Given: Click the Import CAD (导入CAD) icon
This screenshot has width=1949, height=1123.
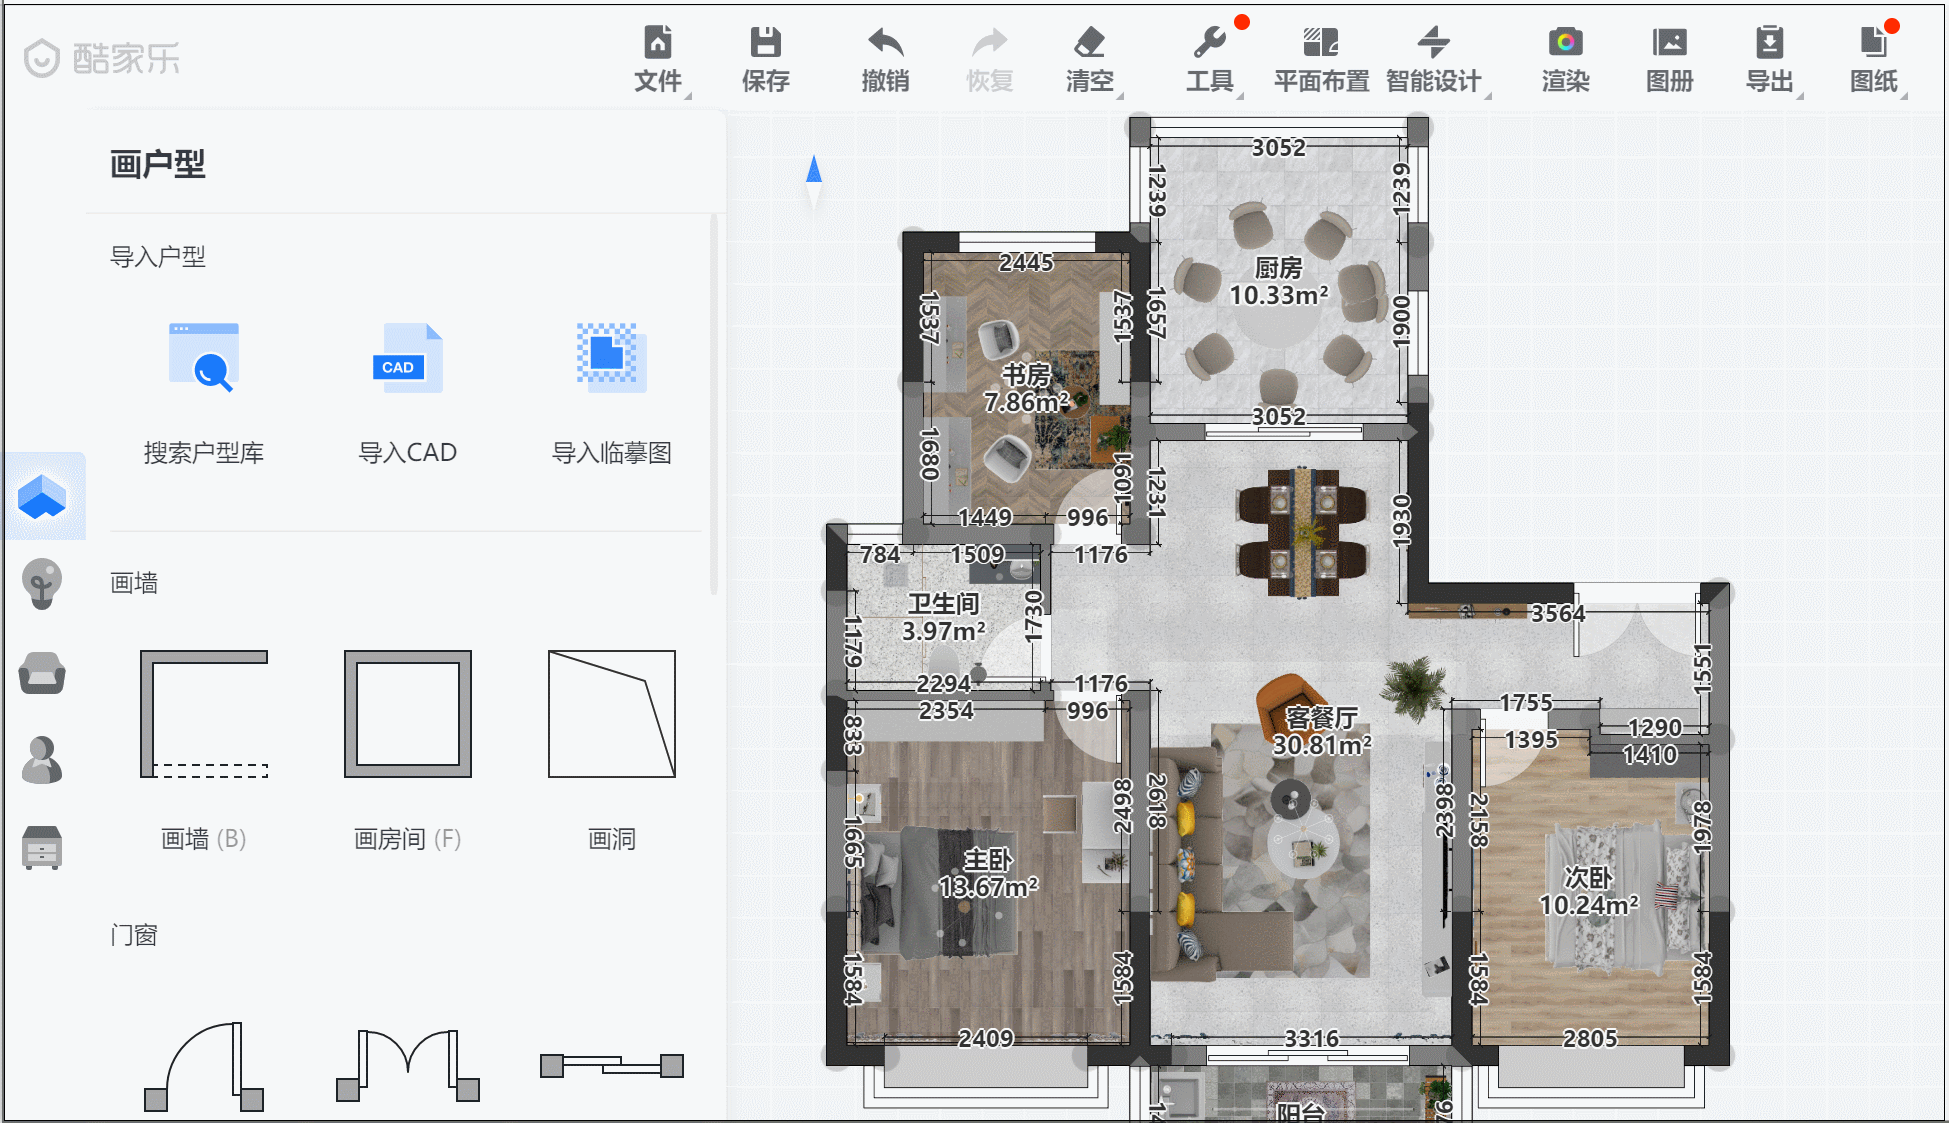Looking at the screenshot, I should [x=408, y=358].
